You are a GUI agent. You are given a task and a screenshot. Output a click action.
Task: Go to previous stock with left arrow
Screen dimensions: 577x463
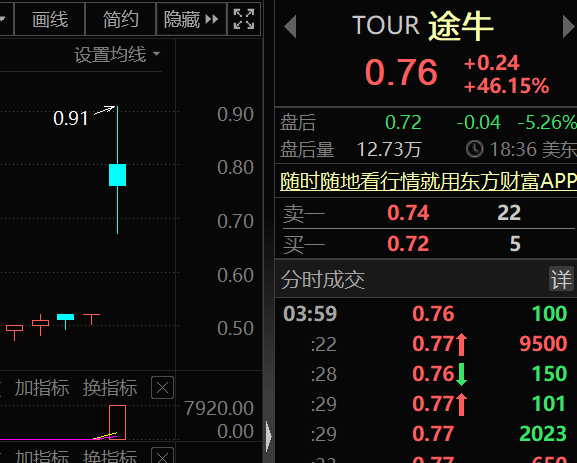point(290,26)
